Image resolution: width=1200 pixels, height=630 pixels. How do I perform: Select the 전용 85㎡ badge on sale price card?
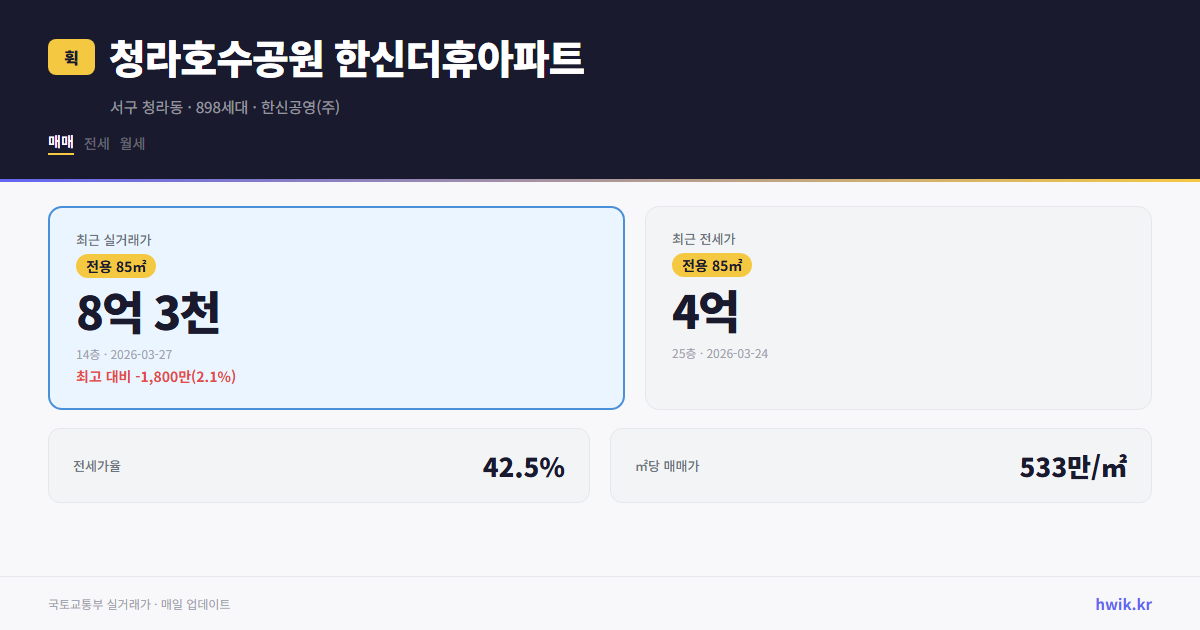[x=113, y=266]
